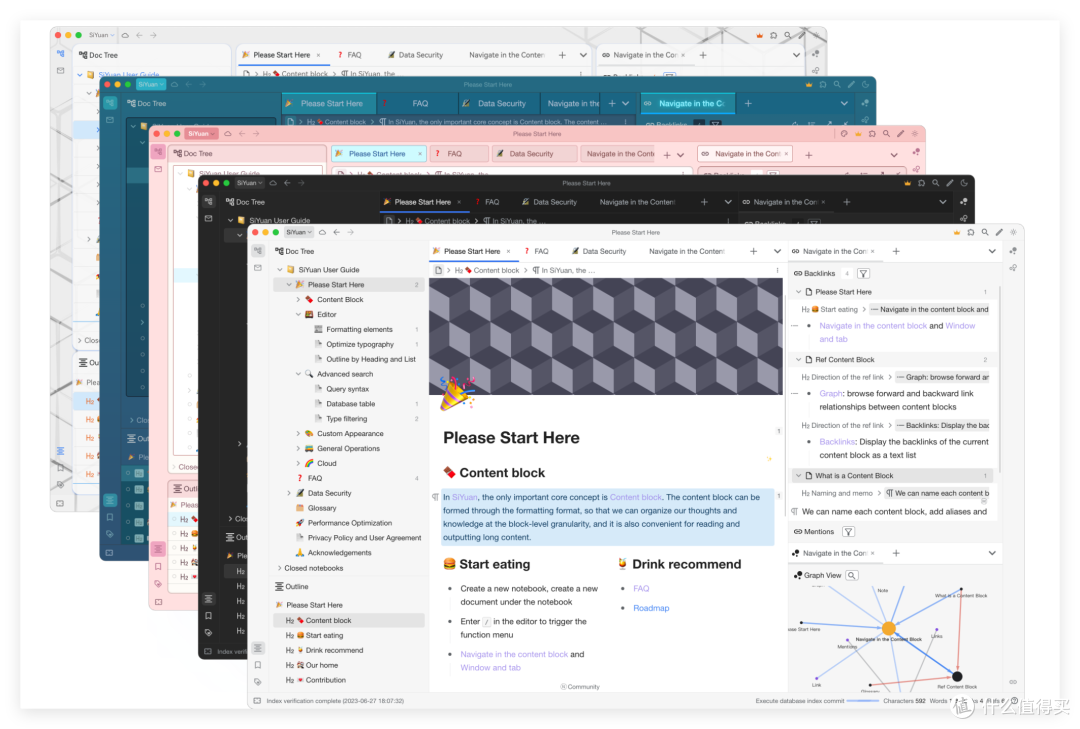This screenshot has height=729, width=1080.
Task: Click the orange center node in Graph View
Action: 889,628
